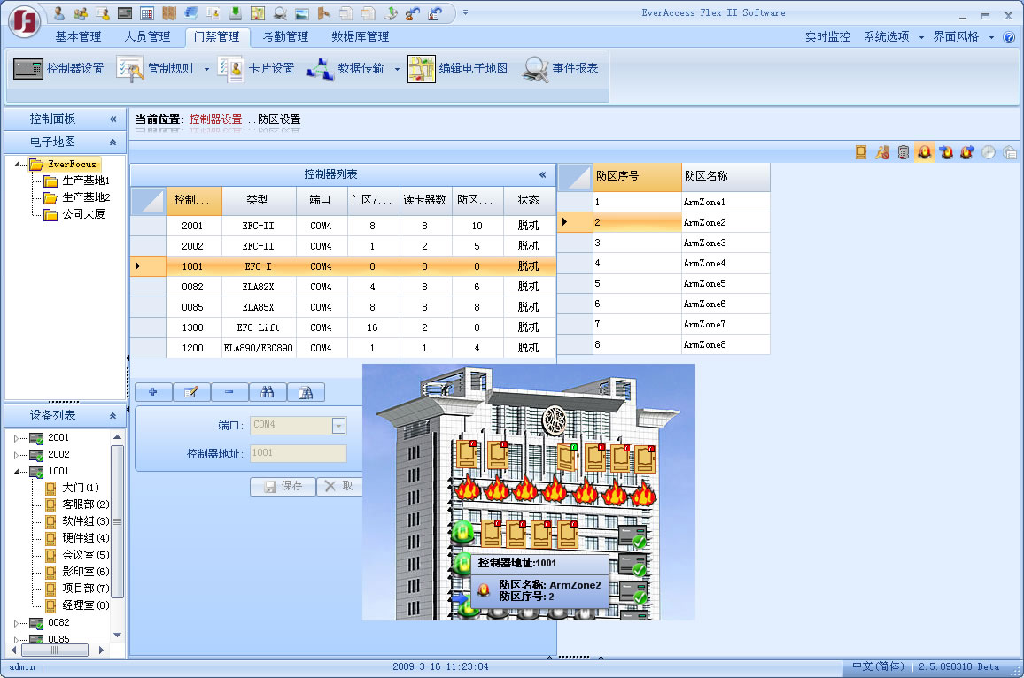1024x678 pixels.
Task: Collapse the 设备列表 device list panel
Action: pos(113,415)
